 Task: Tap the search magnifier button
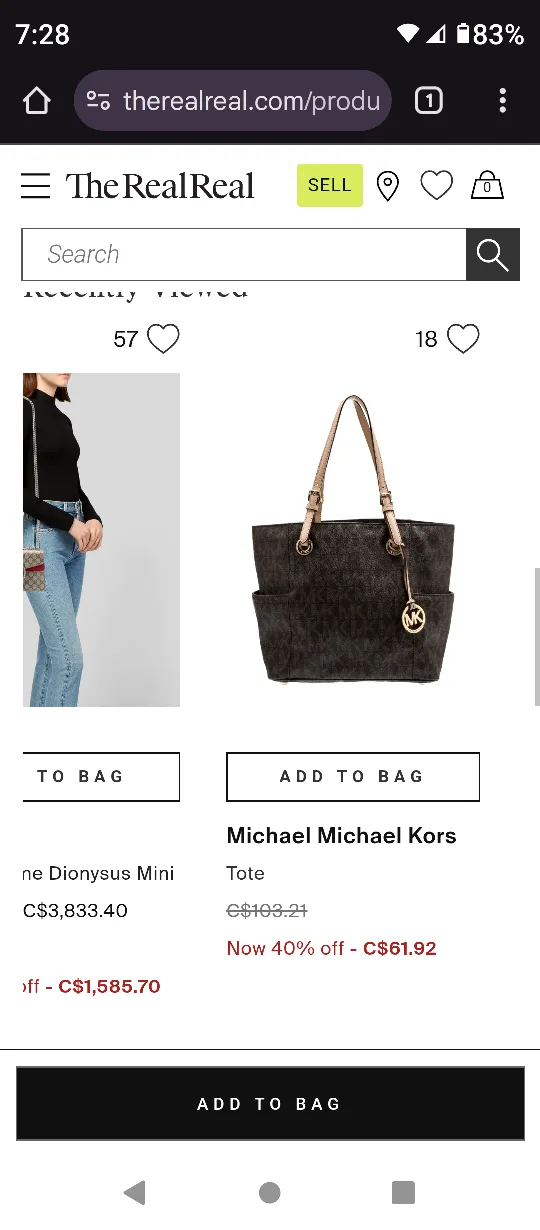(493, 255)
